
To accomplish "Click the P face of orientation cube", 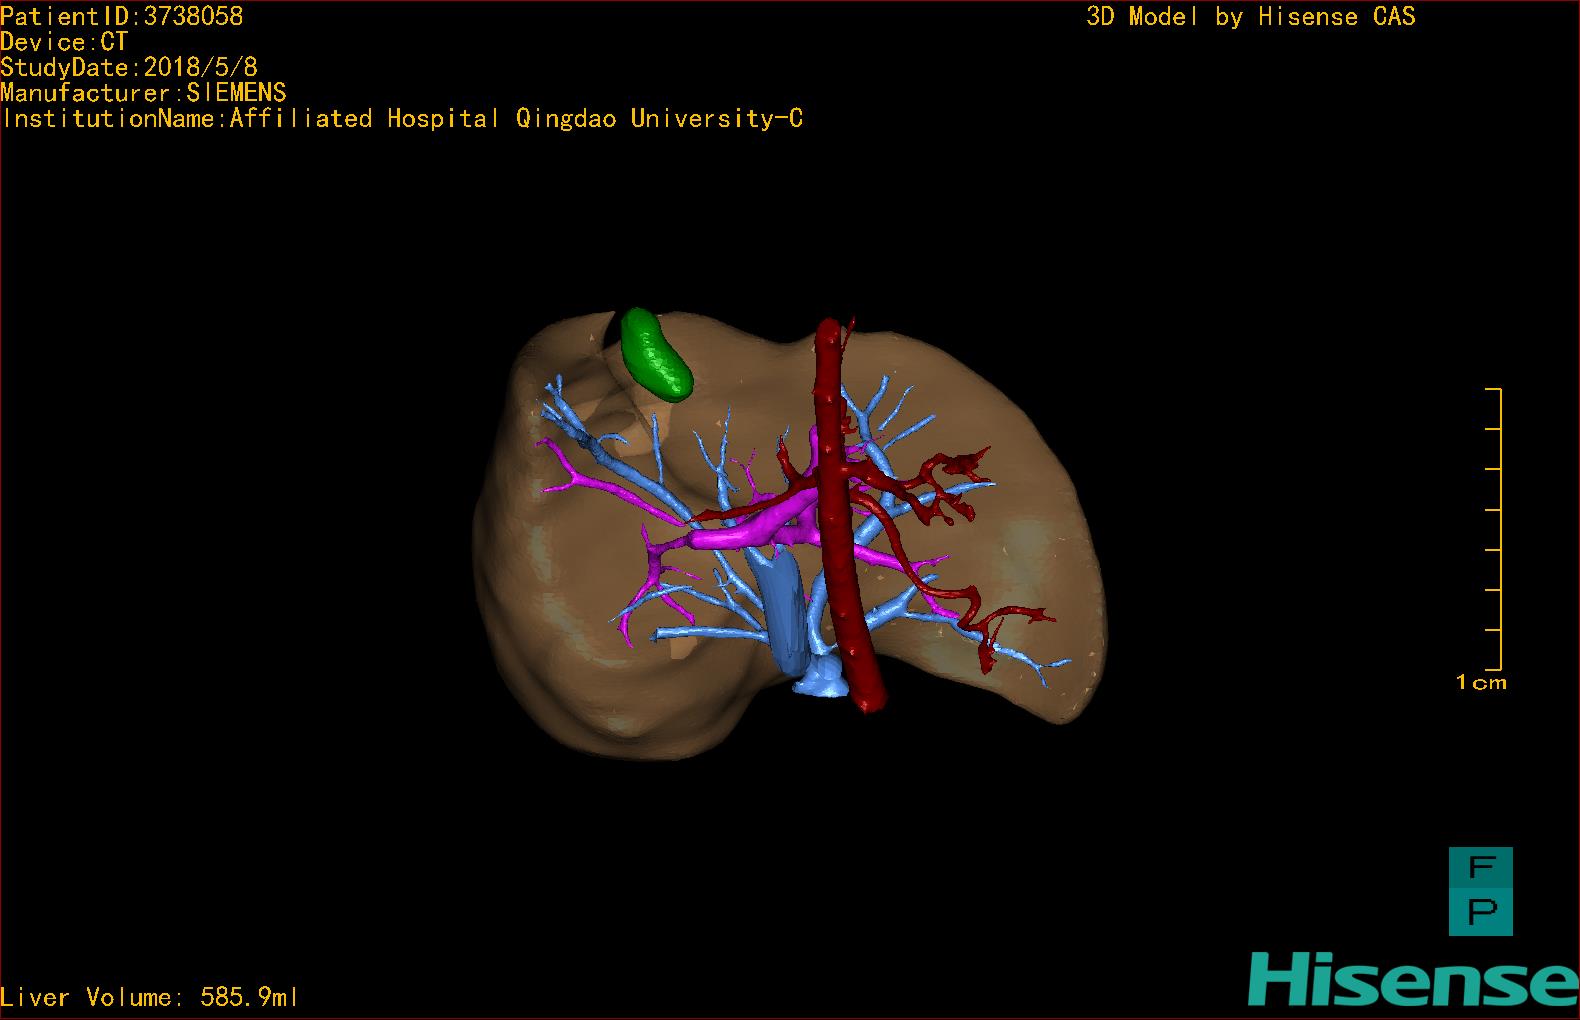I will click(x=1481, y=913).
